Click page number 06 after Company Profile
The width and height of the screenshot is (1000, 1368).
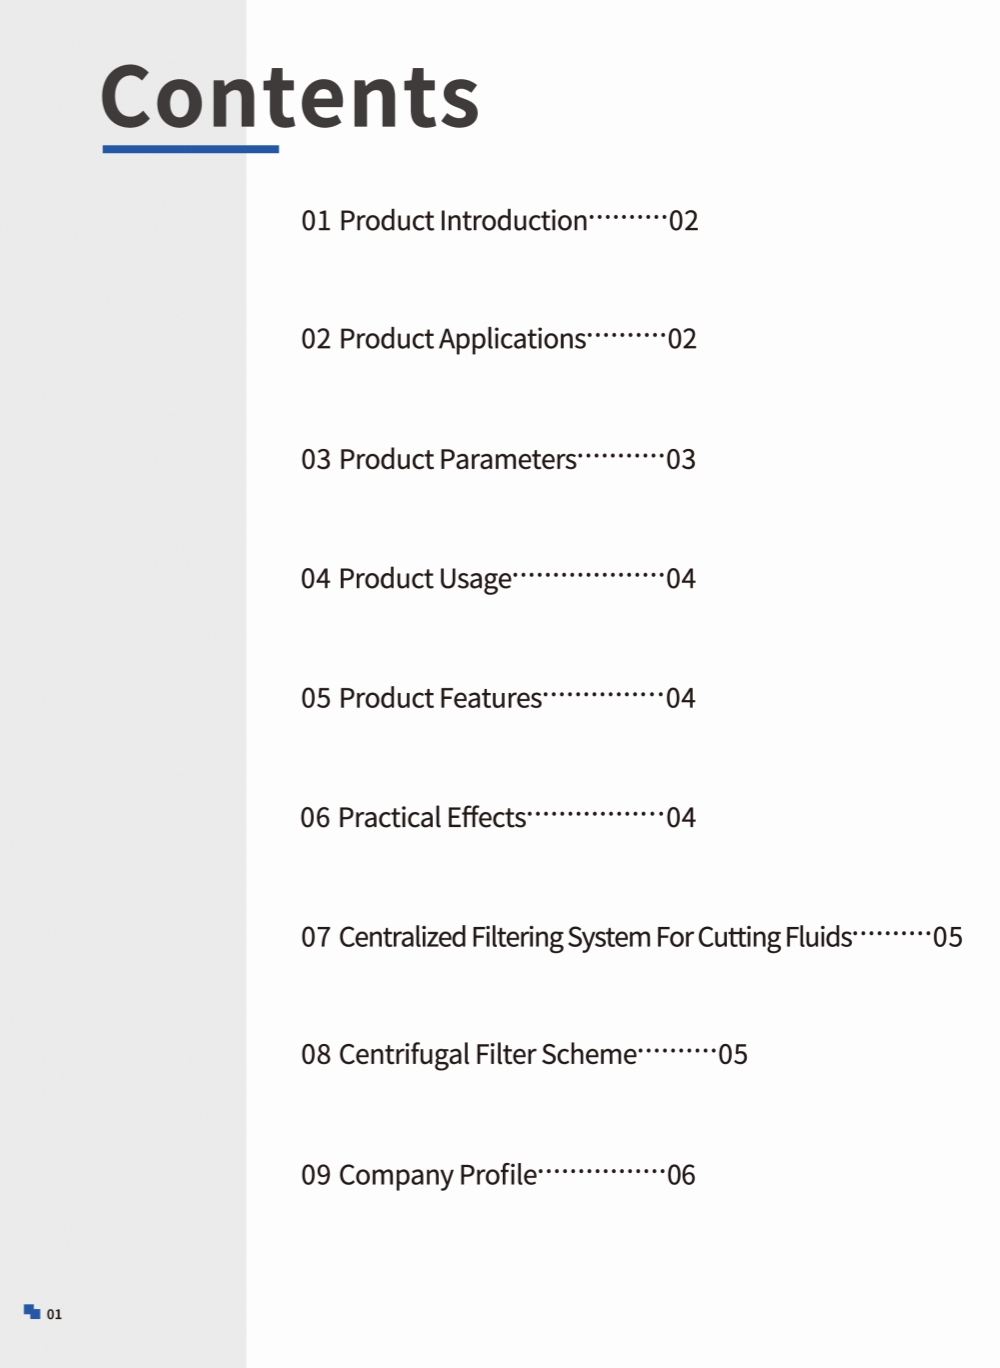pos(681,1175)
